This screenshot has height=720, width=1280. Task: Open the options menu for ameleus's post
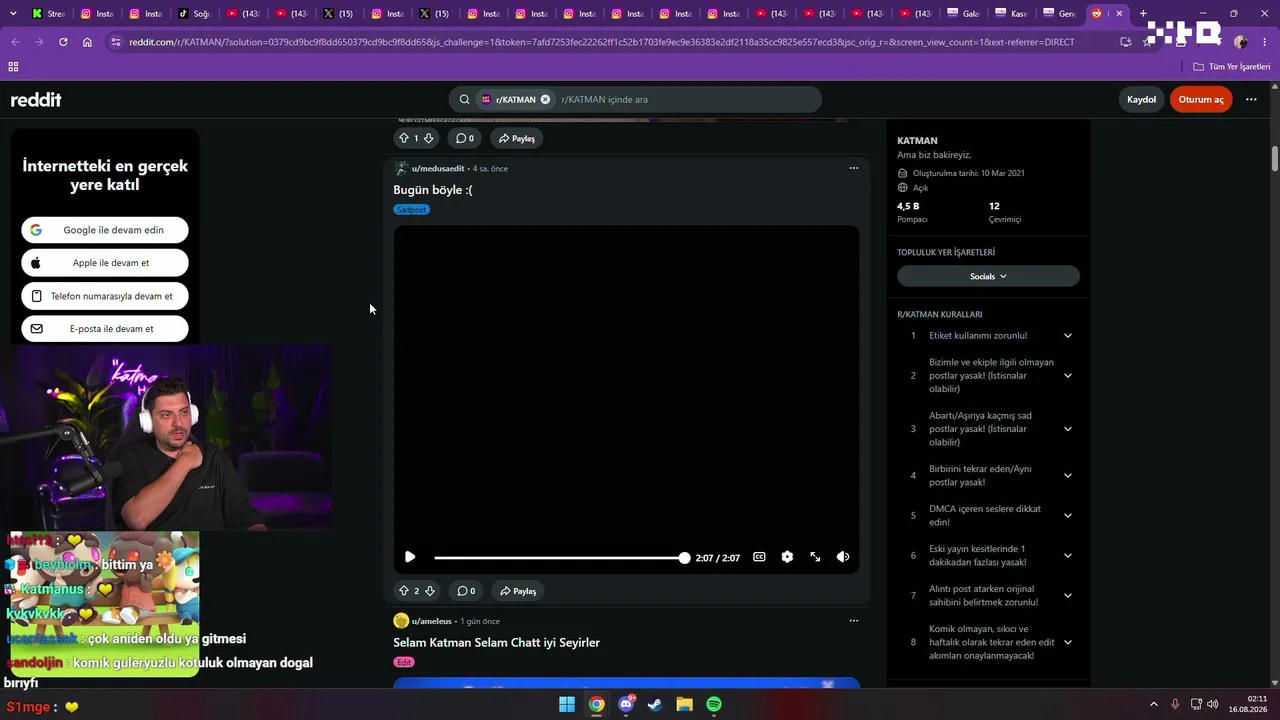854,621
